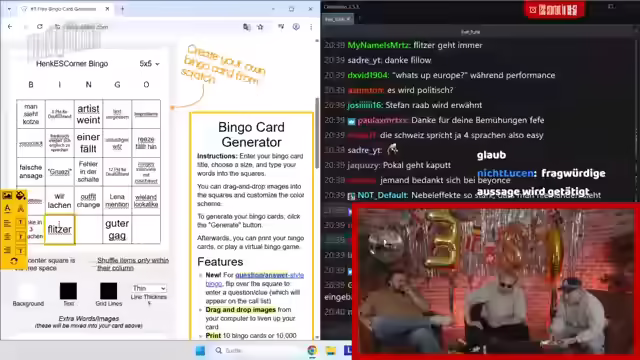Viewport: 640px width, 360px height.
Task: Choose the center-align text icon
Action: [7, 236]
